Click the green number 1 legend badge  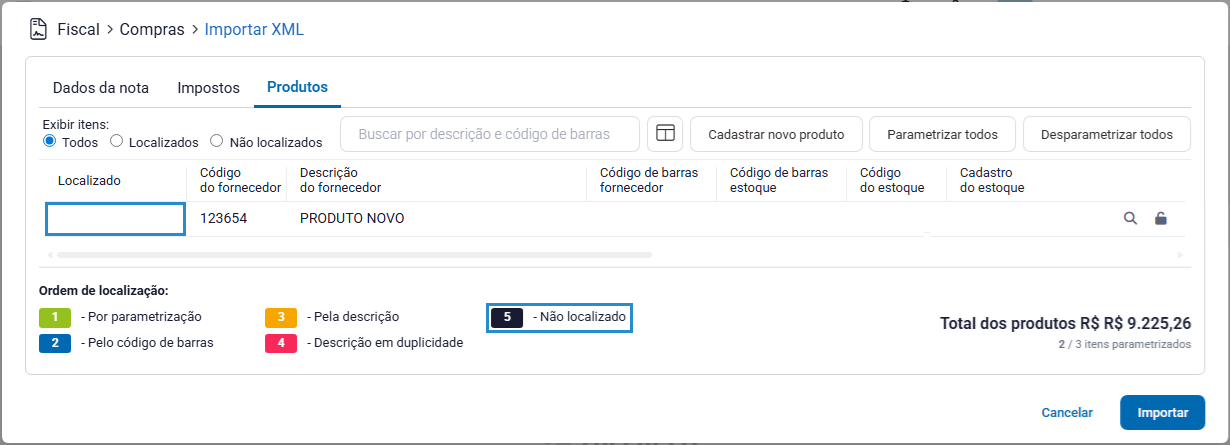pyautogui.click(x=55, y=317)
